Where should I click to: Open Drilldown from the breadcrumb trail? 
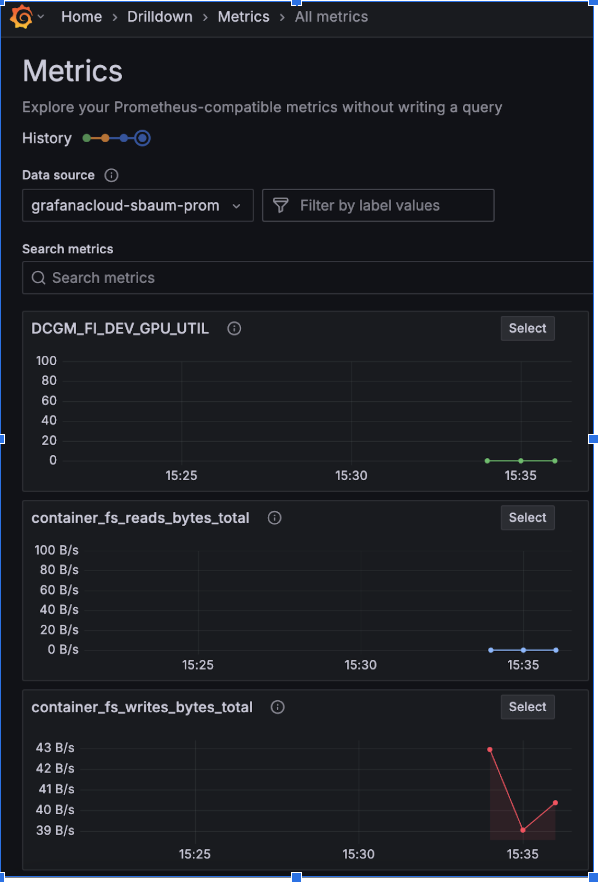160,16
